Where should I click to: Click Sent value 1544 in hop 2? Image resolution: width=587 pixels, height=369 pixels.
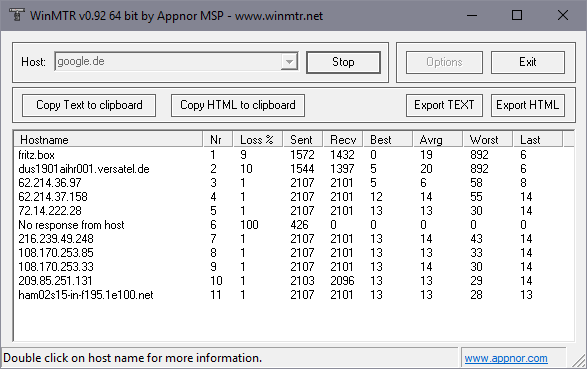pyautogui.click(x=302, y=169)
